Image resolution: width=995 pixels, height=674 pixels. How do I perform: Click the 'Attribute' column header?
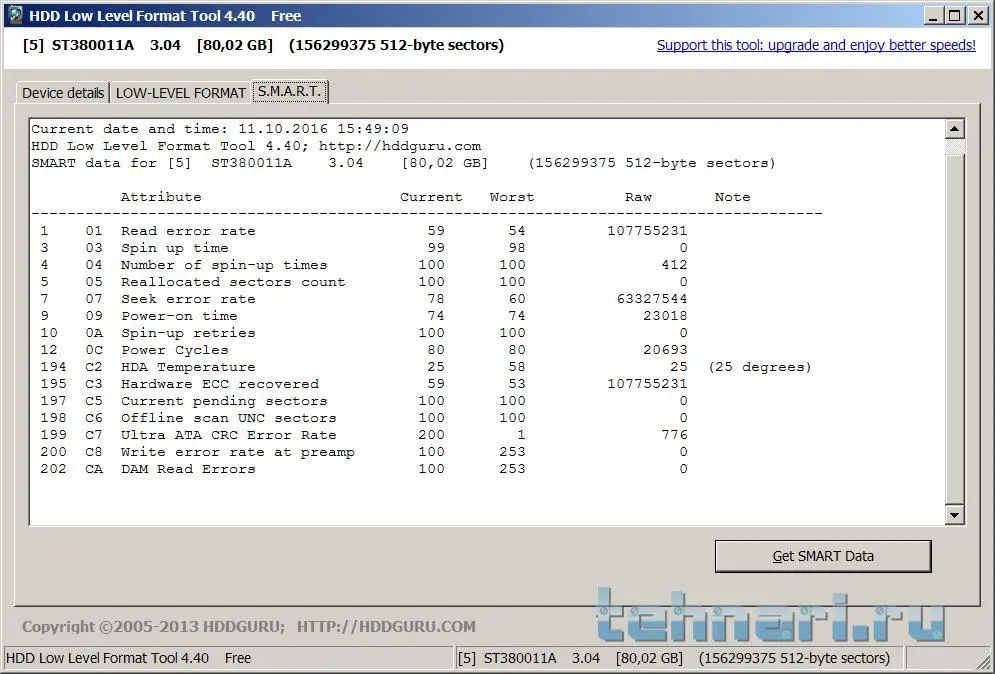tap(161, 197)
